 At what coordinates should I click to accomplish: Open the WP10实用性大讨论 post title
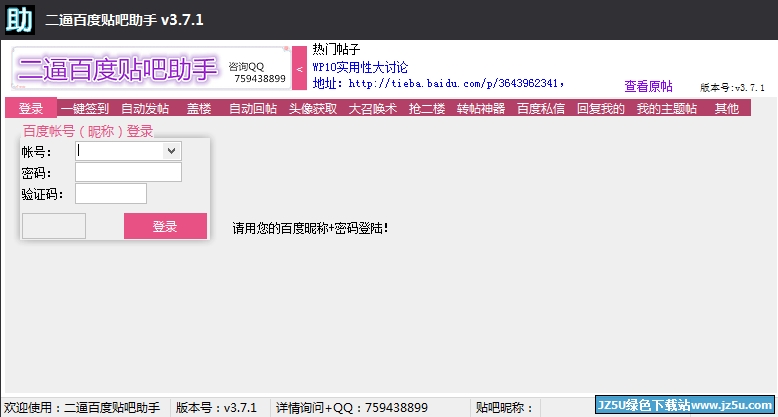click(360, 67)
